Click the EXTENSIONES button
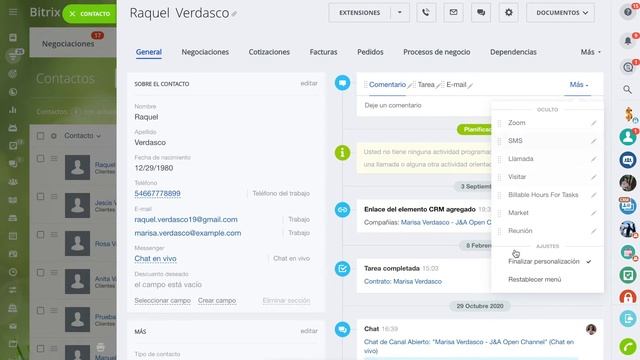This screenshot has height=360, width=640. (x=359, y=13)
